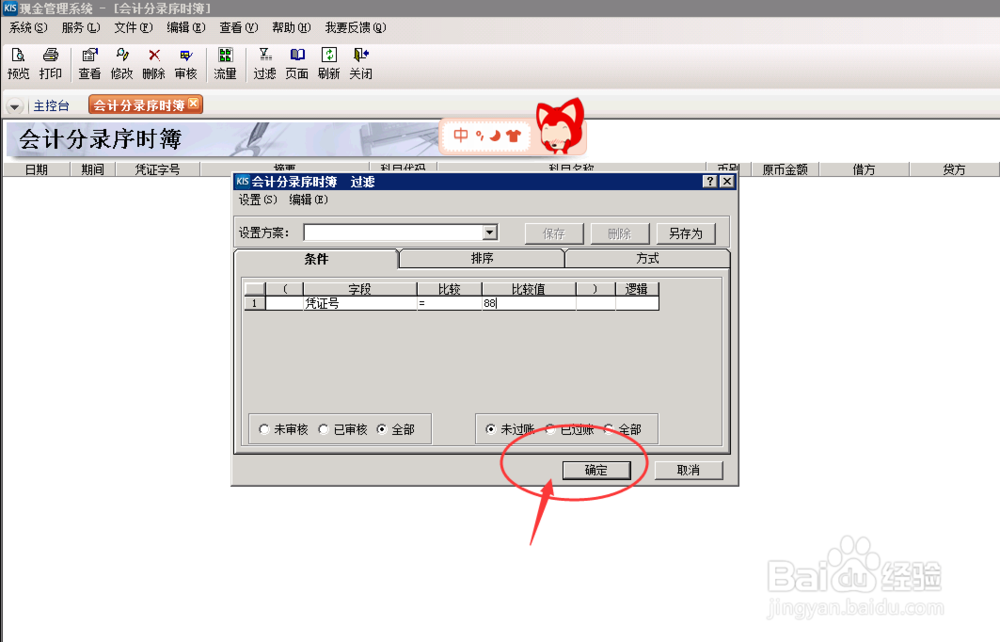
Task: Select the 修改 (modify) toolbar icon
Action: [121, 64]
